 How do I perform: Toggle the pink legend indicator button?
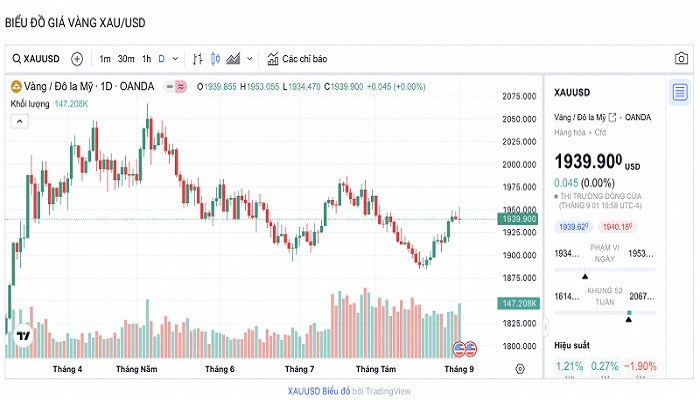click(180, 87)
